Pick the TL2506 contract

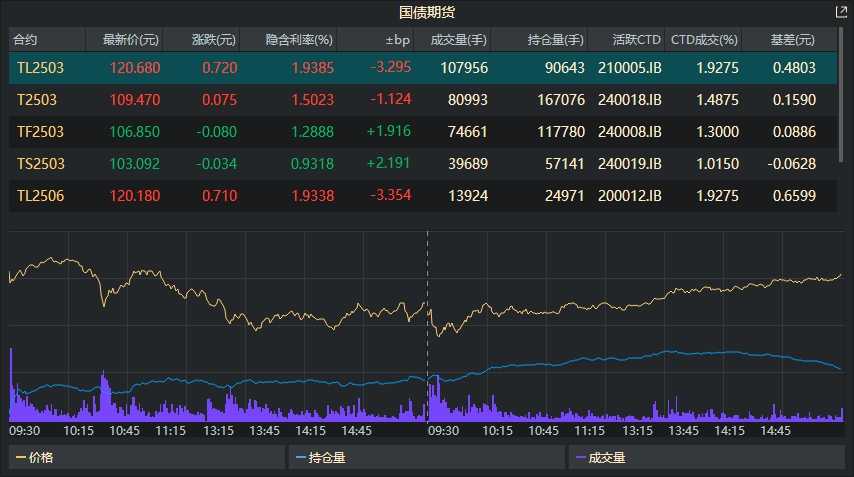click(x=38, y=196)
